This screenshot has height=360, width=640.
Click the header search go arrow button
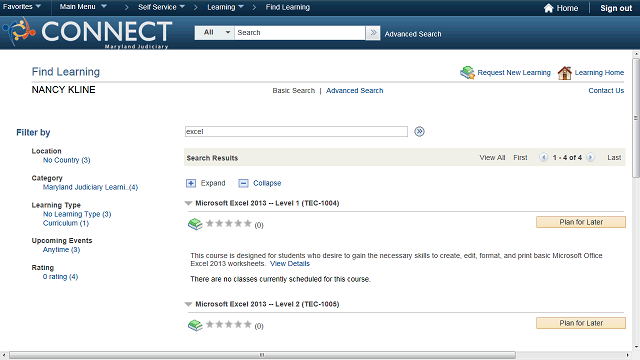pyautogui.click(x=373, y=33)
